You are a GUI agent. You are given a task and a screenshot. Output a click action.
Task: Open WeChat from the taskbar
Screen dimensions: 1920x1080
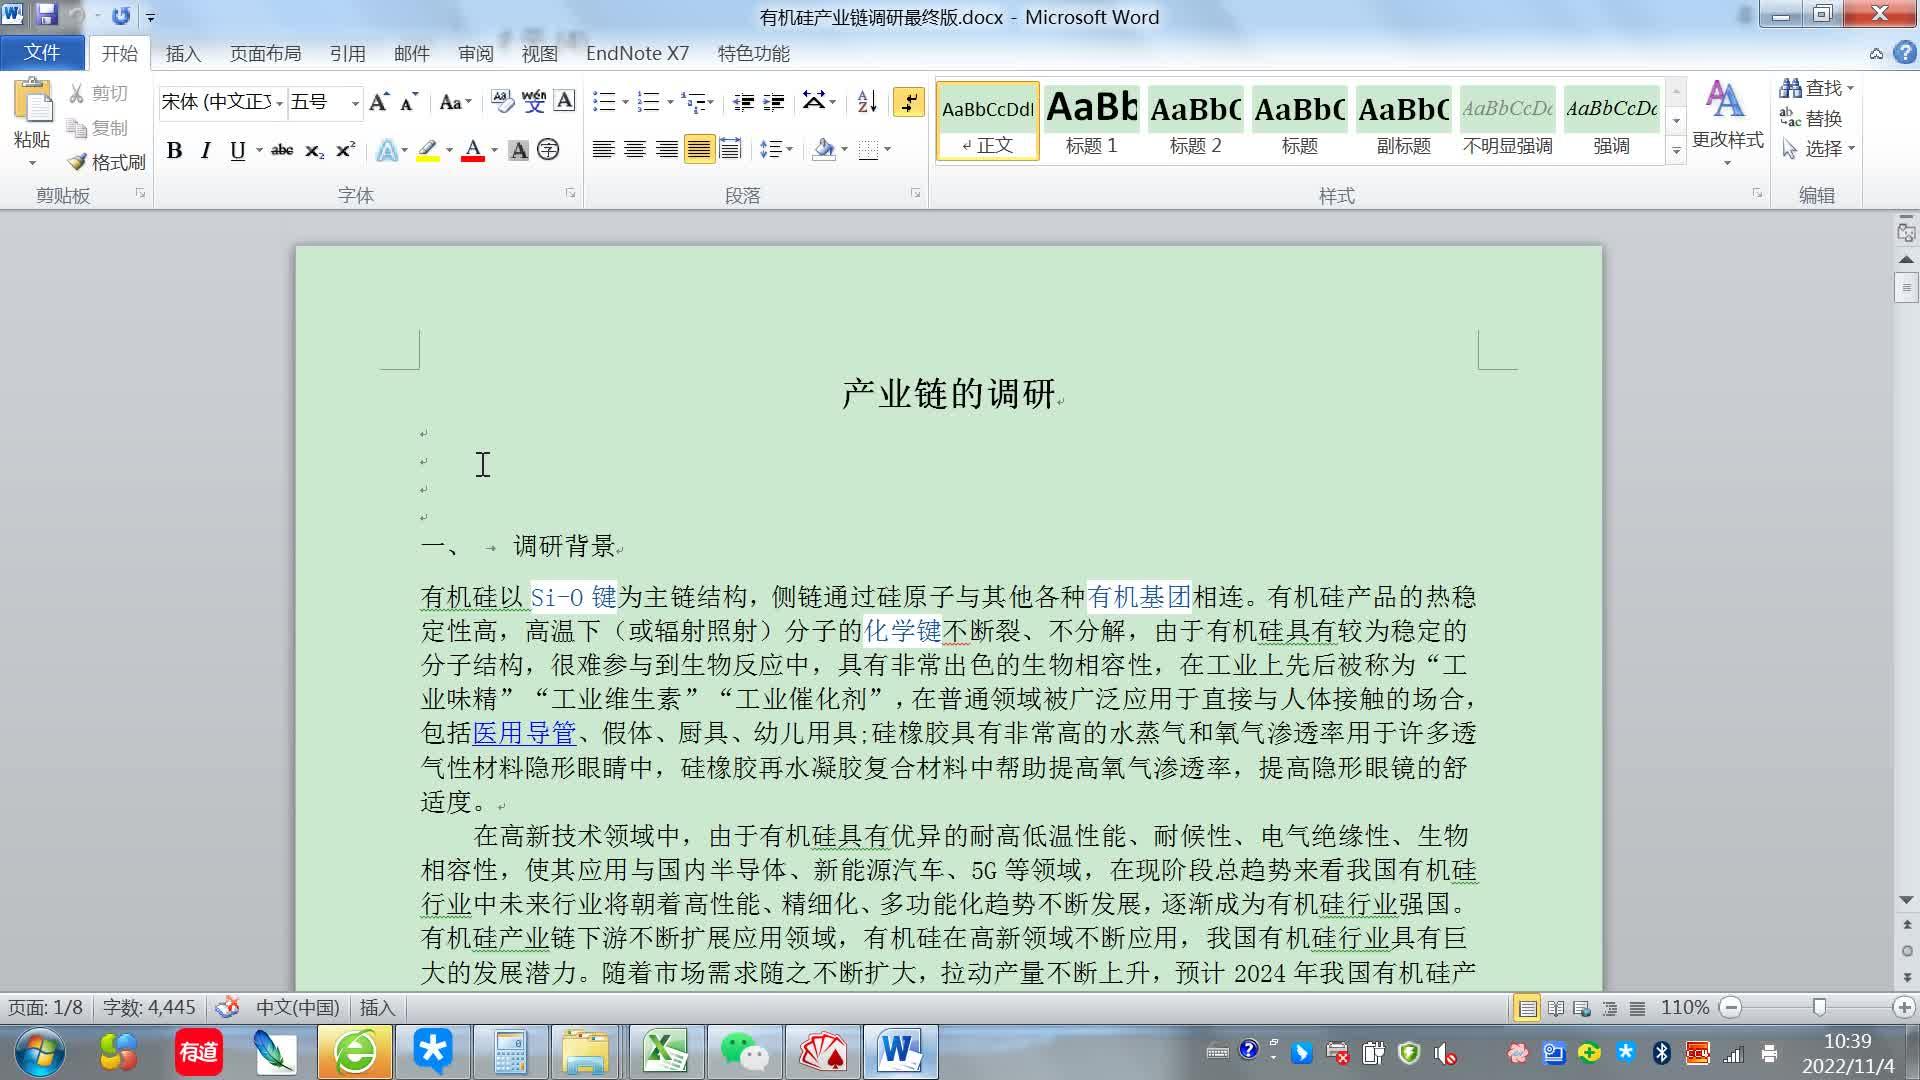[743, 1052]
